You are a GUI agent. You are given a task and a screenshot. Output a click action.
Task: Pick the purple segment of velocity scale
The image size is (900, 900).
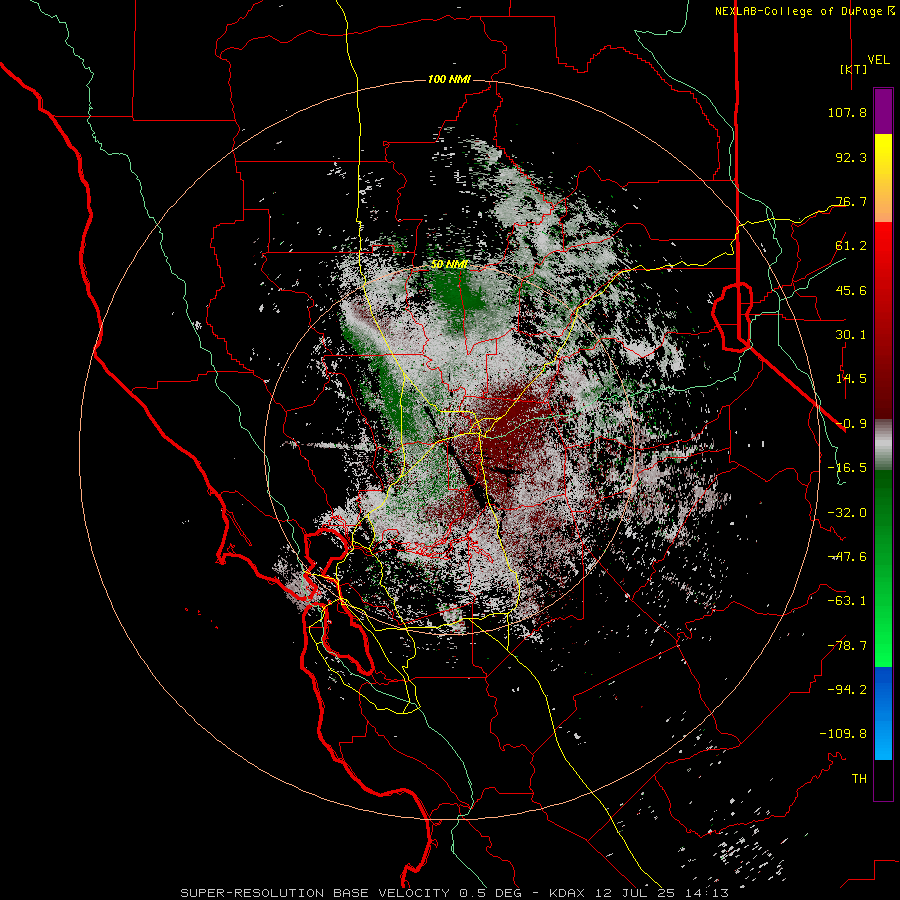pos(883,111)
